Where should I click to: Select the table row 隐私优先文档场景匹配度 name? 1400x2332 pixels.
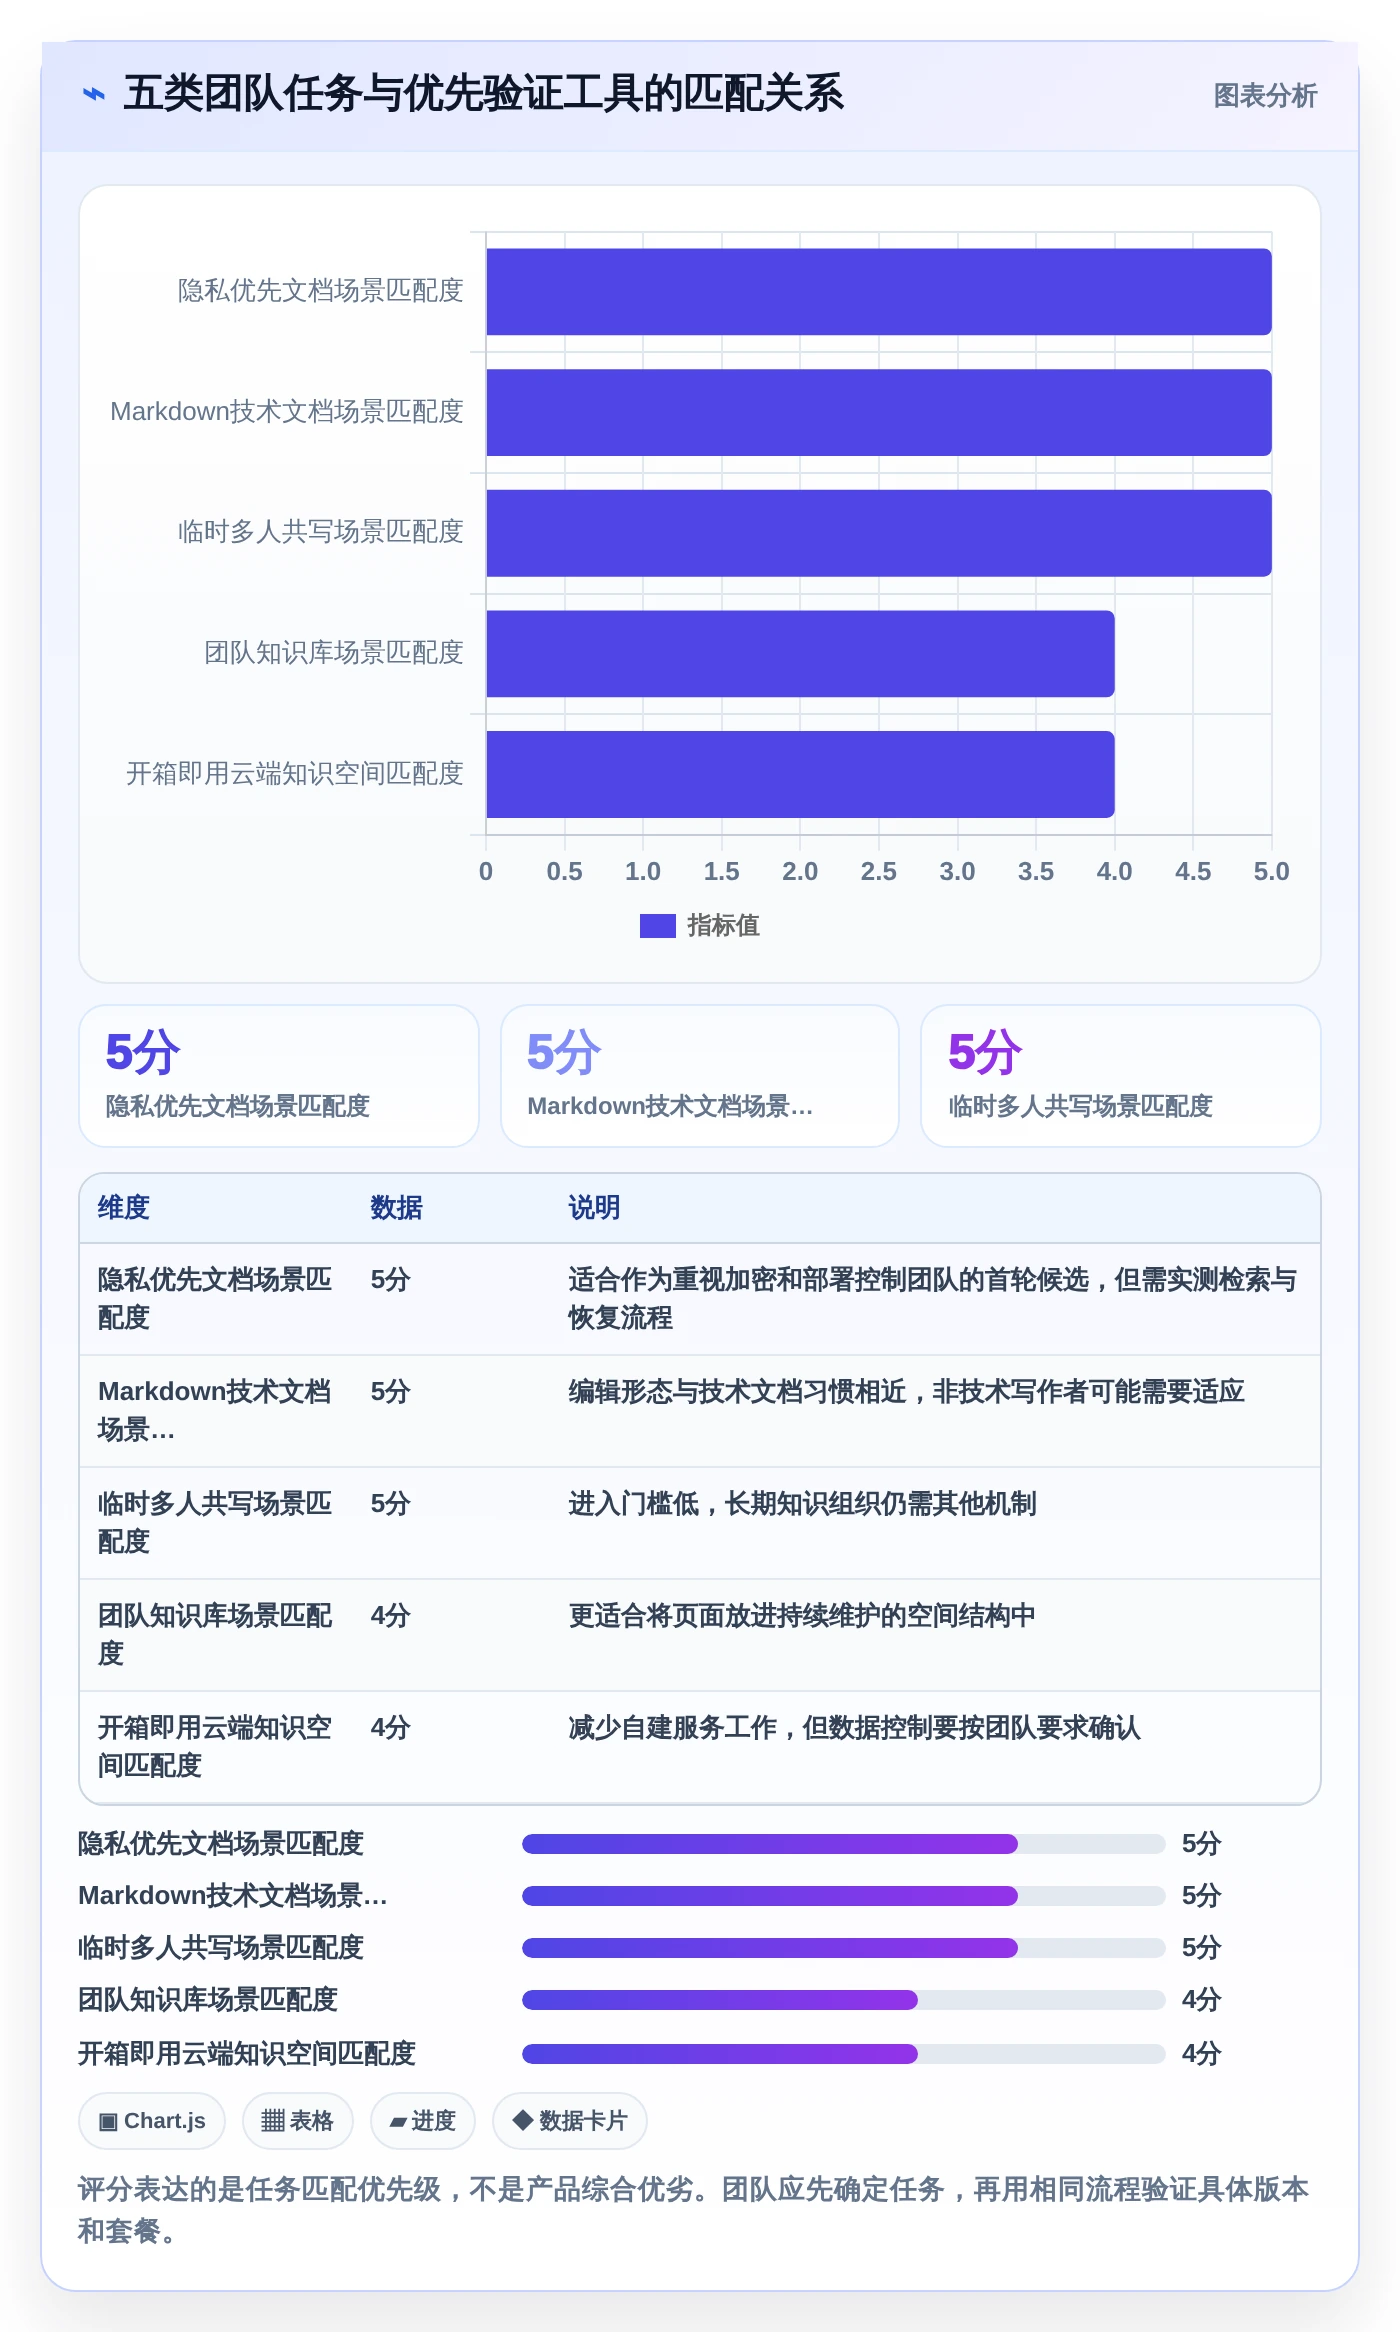coord(215,1299)
